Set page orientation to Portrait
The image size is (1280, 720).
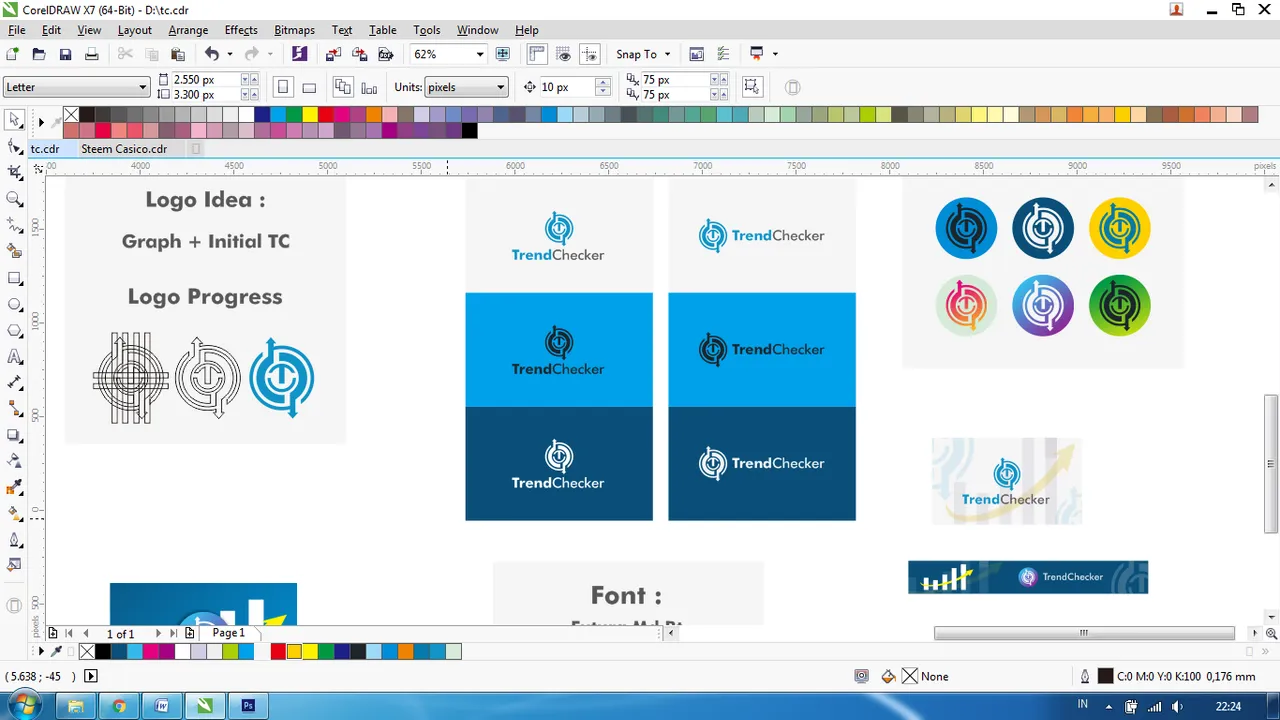coord(283,87)
